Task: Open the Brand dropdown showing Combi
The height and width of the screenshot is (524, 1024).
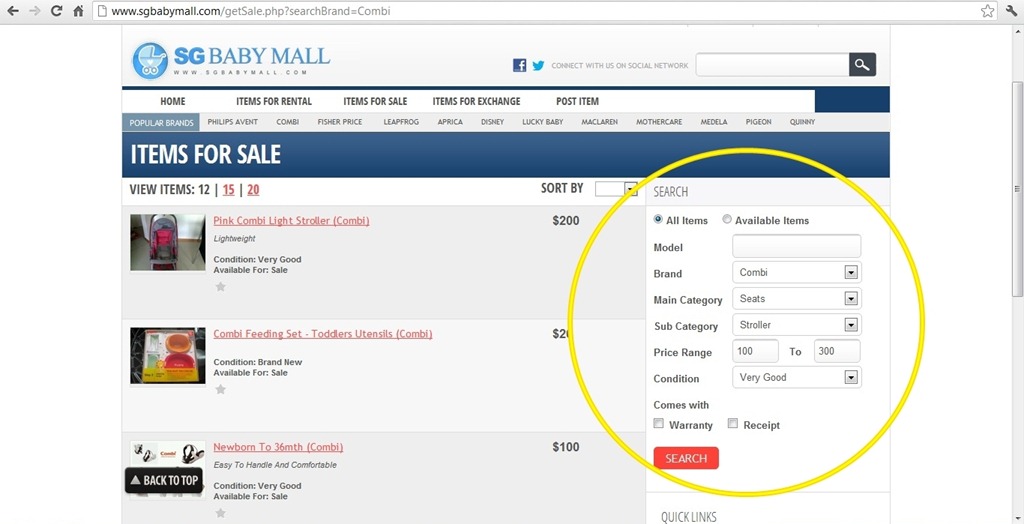Action: [x=797, y=272]
